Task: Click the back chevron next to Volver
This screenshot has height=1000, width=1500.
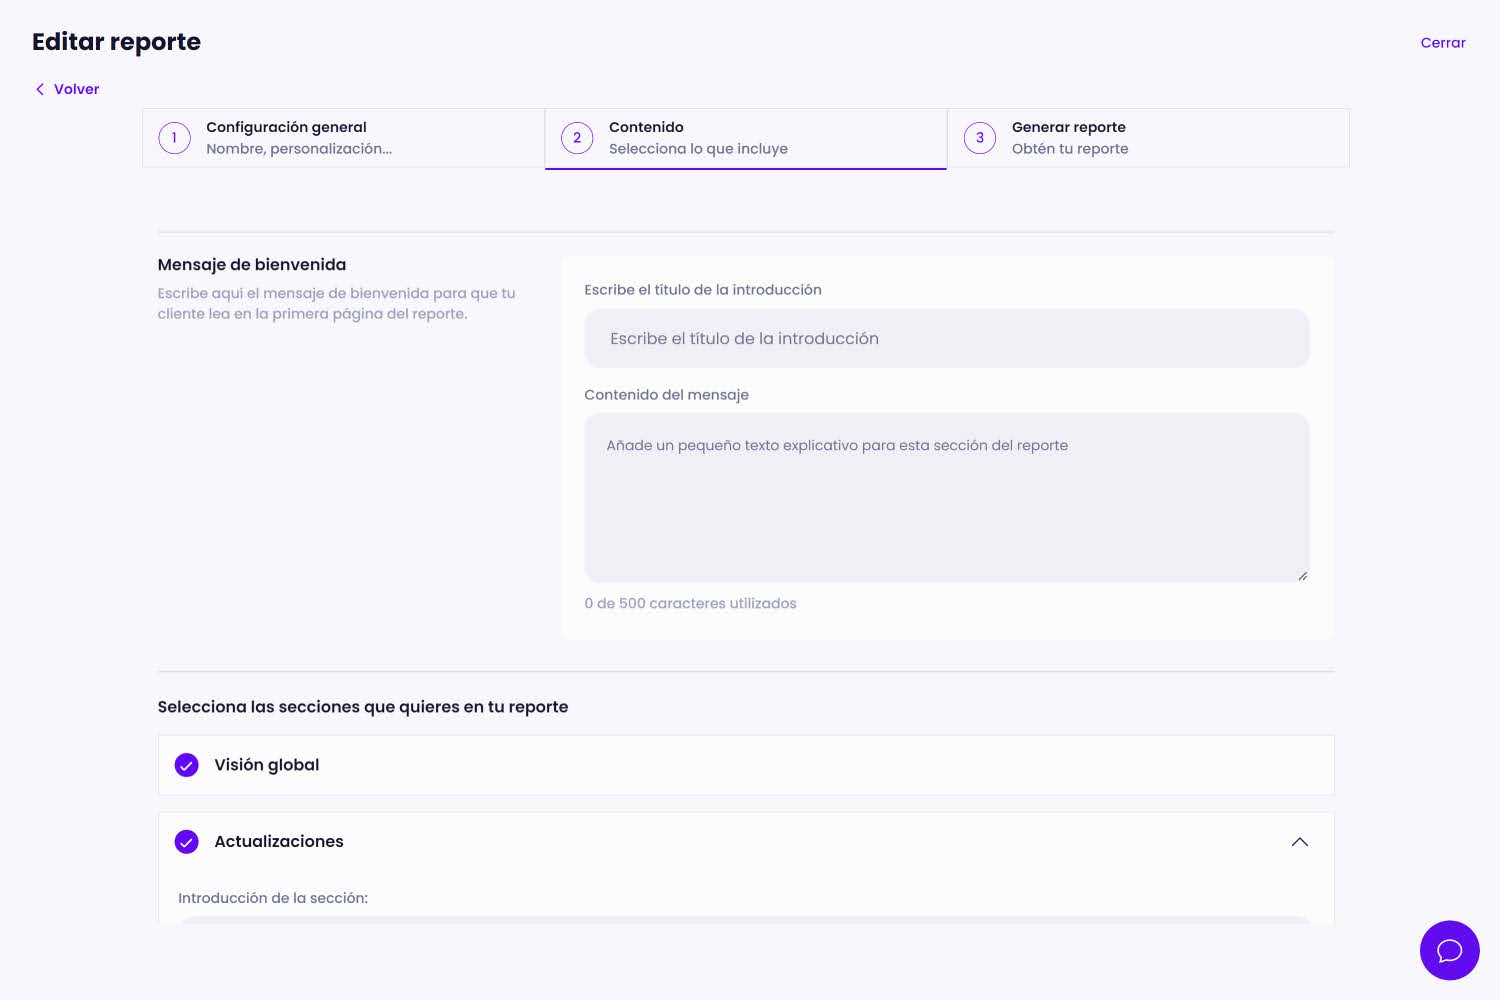Action: click(x=40, y=89)
